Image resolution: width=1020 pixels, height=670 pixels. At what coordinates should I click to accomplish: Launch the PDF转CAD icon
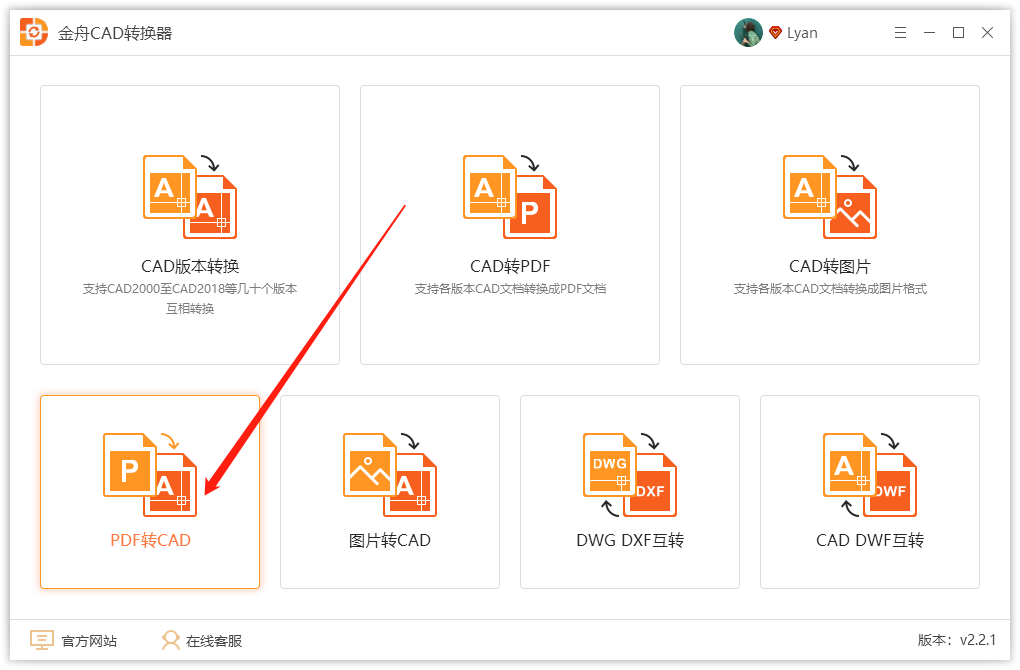tap(150, 475)
